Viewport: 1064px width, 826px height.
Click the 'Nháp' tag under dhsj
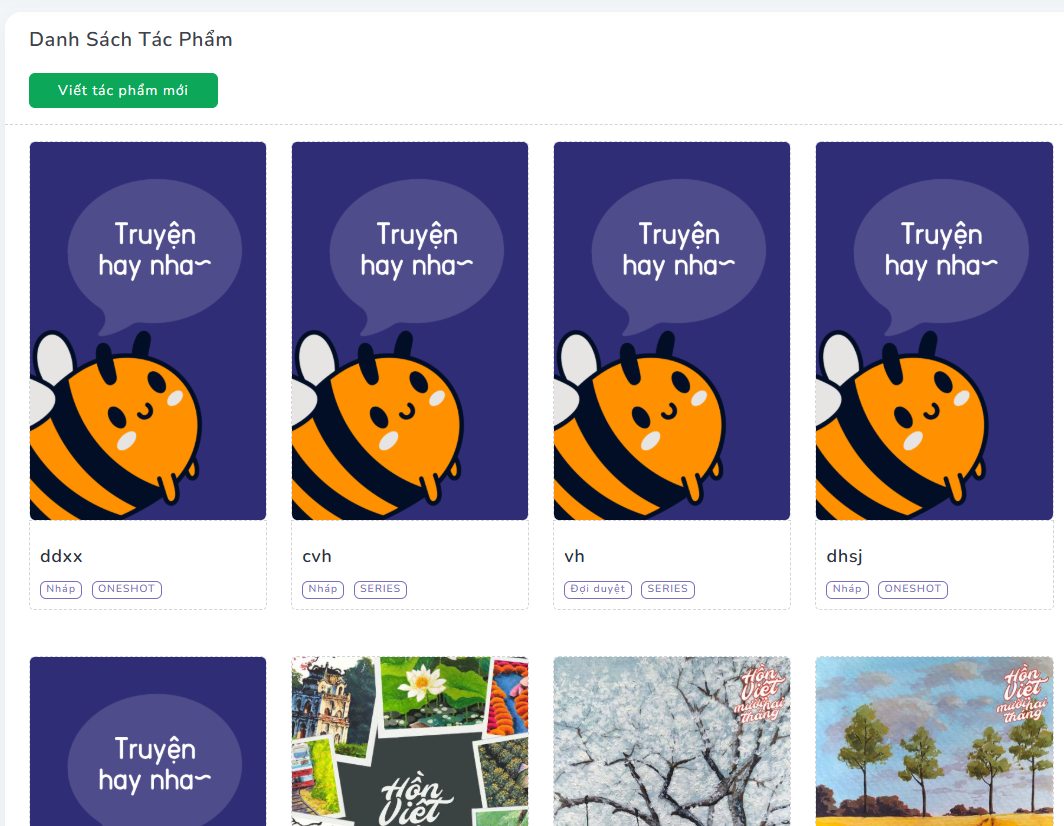click(847, 589)
